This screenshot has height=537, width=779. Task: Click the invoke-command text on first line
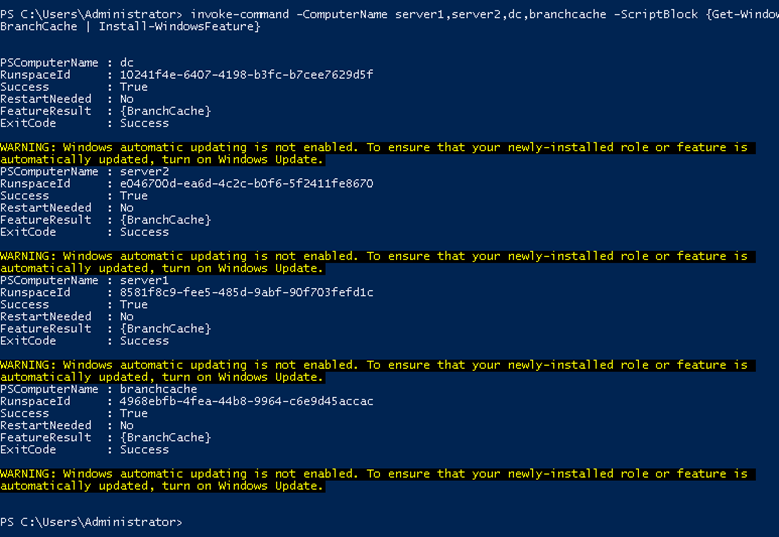239,14
